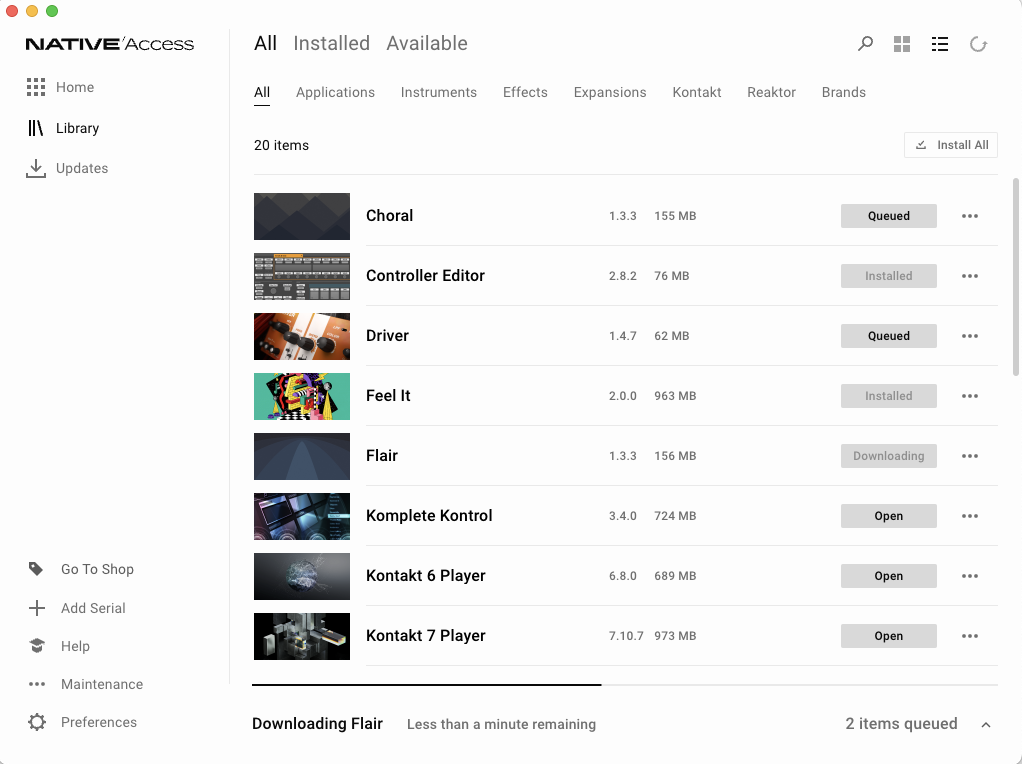
Task: Show All products top tab
Action: click(265, 43)
